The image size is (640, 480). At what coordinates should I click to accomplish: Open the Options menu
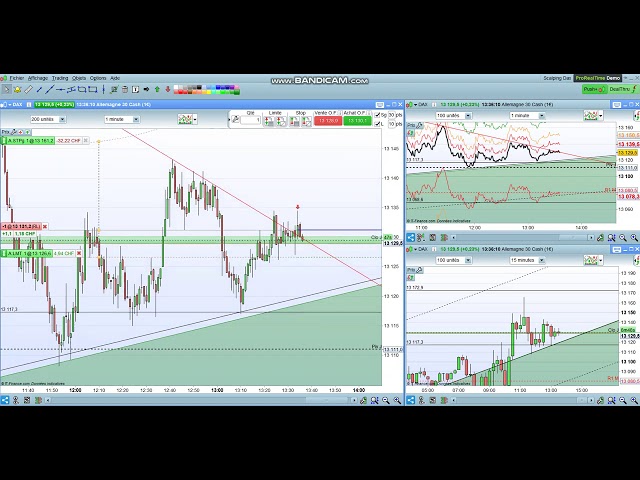pos(98,78)
